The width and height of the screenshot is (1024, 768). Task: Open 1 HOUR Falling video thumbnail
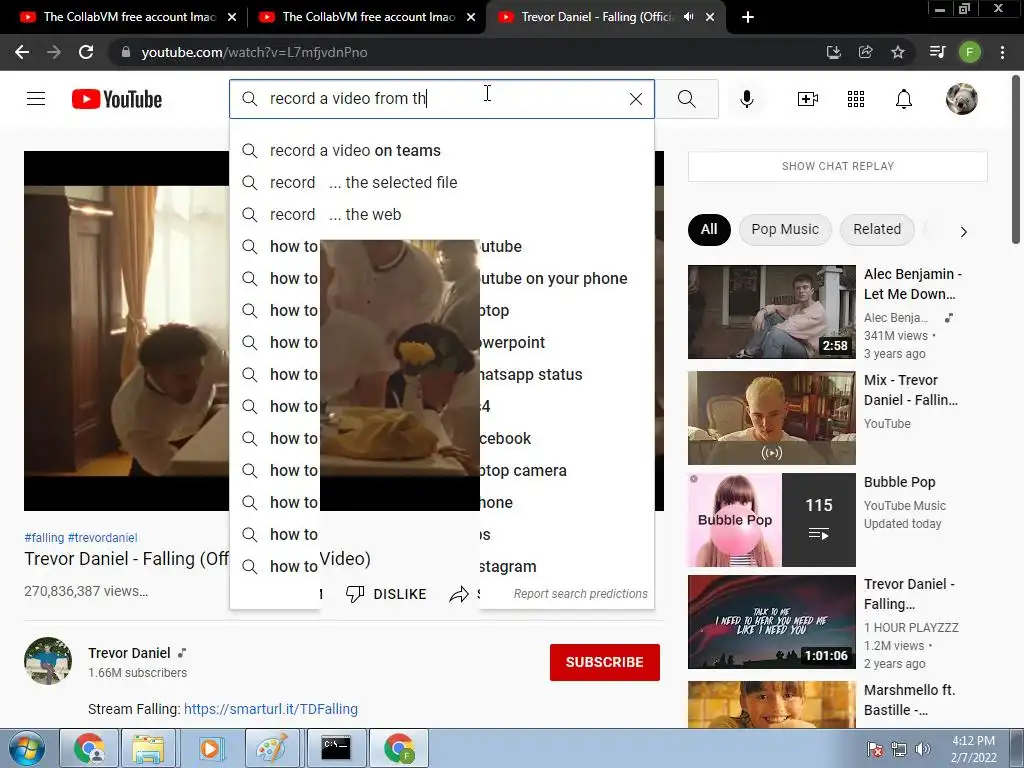[771, 622]
